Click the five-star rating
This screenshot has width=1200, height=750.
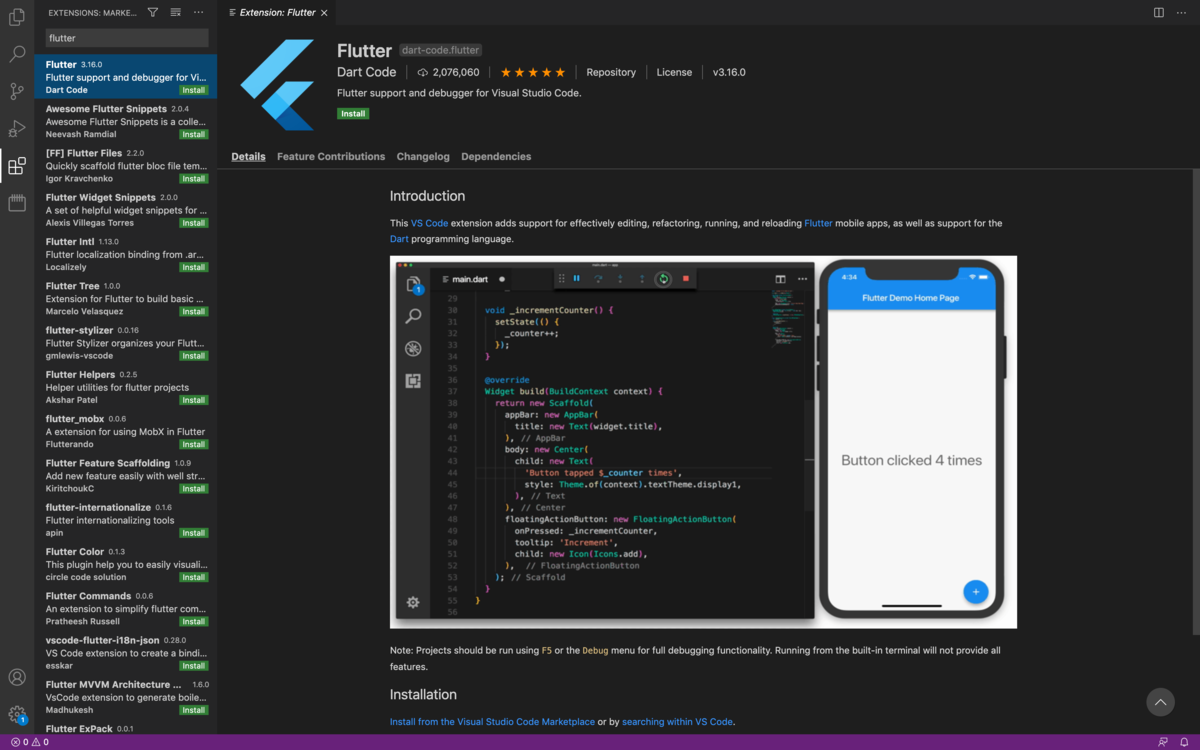point(533,72)
